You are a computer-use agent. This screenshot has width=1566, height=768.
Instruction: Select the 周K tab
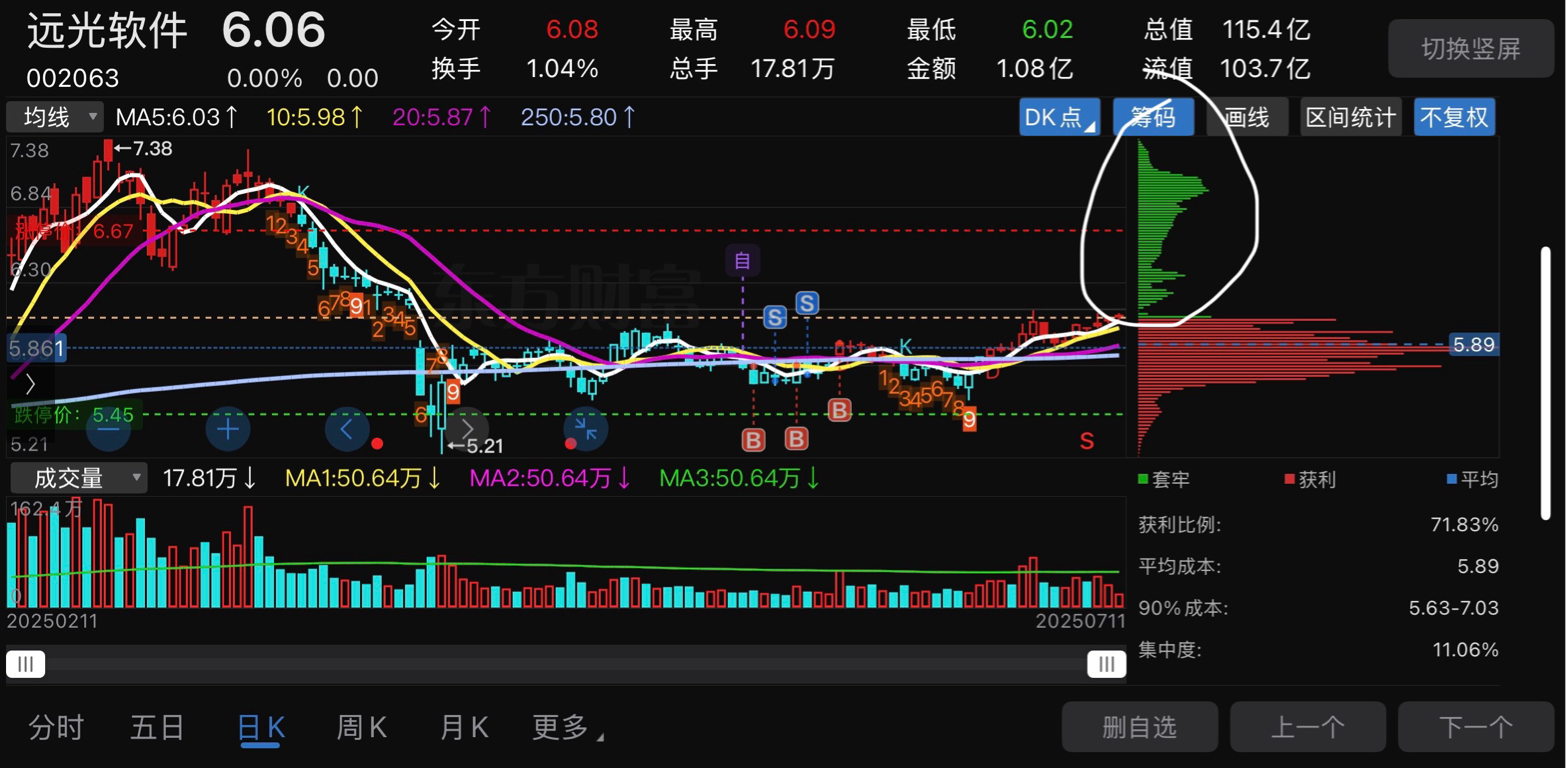pyautogui.click(x=362, y=727)
